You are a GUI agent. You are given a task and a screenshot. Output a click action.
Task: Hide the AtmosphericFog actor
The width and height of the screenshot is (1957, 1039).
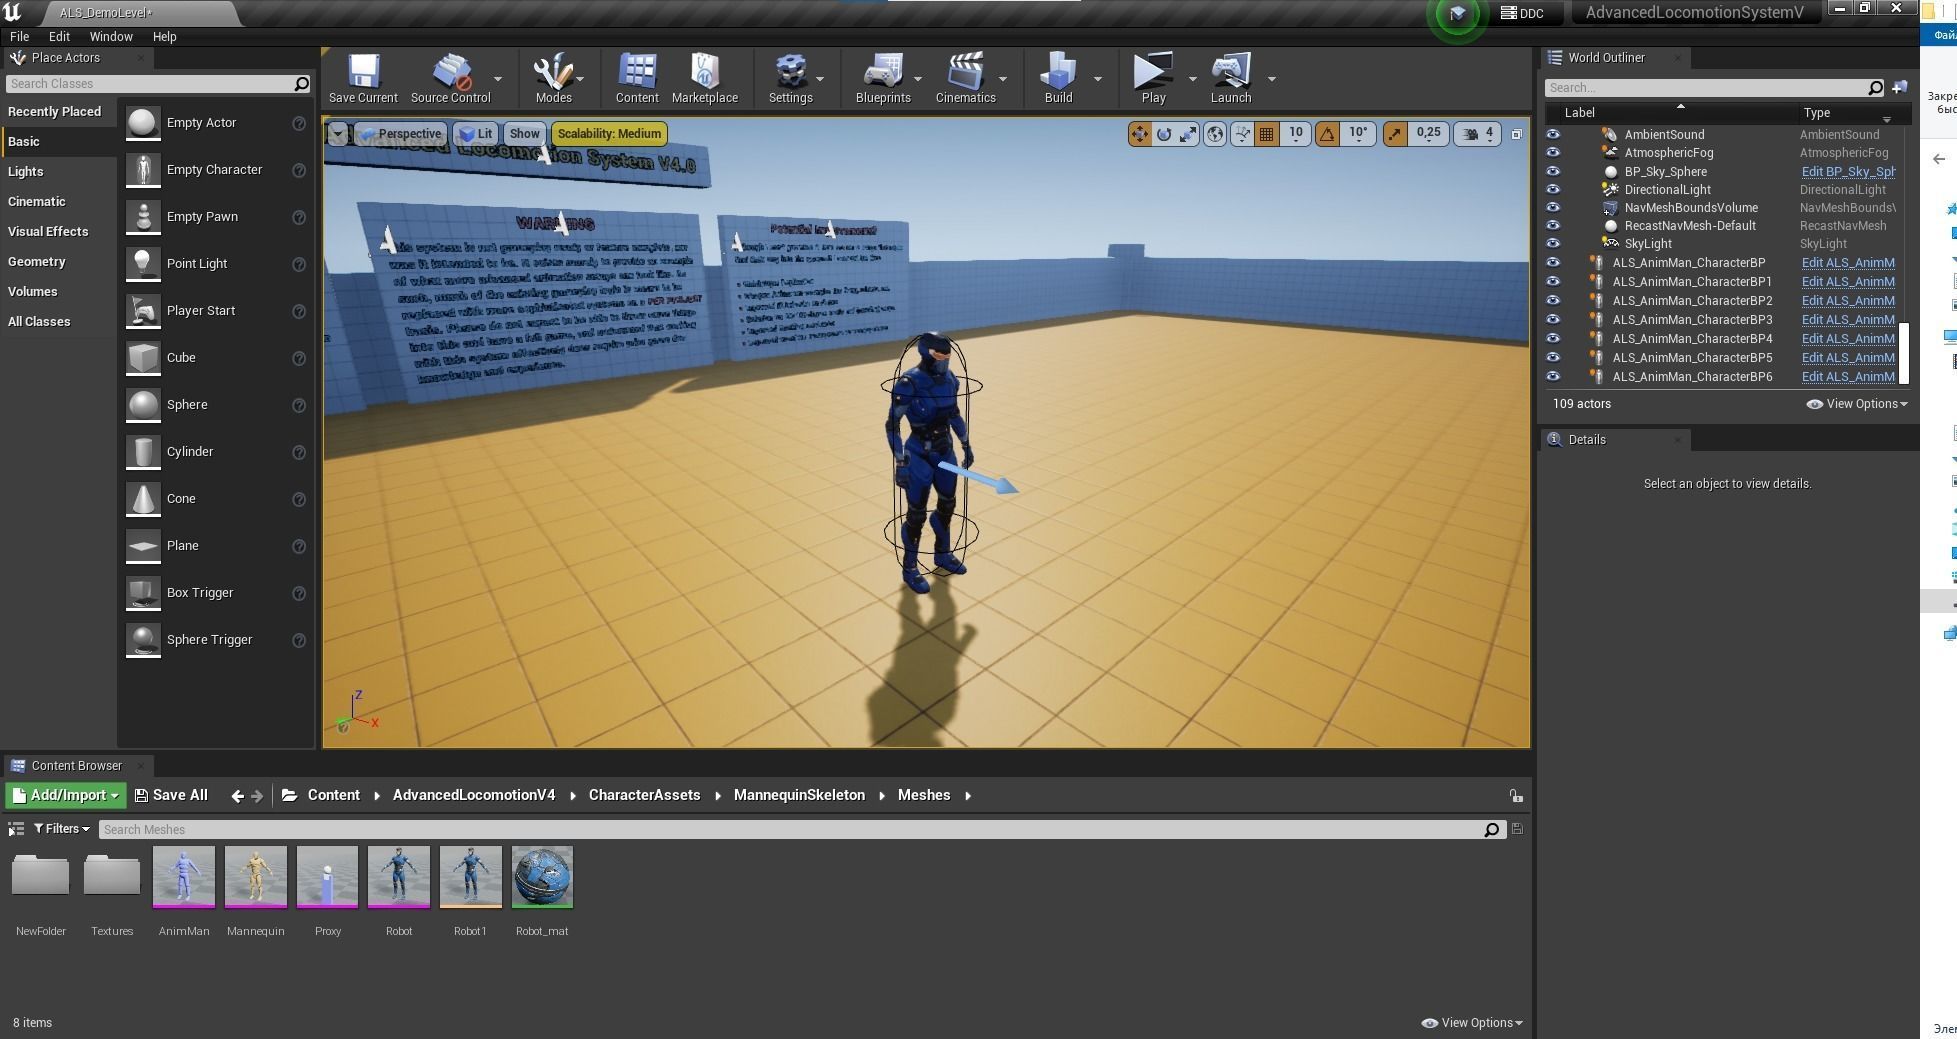(1553, 153)
